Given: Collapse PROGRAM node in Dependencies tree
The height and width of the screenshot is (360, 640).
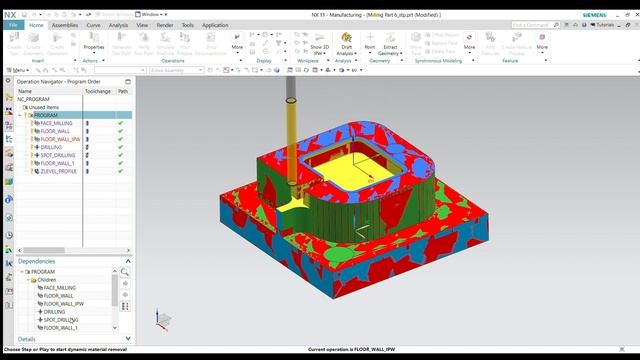Looking at the screenshot, I should point(22,272).
